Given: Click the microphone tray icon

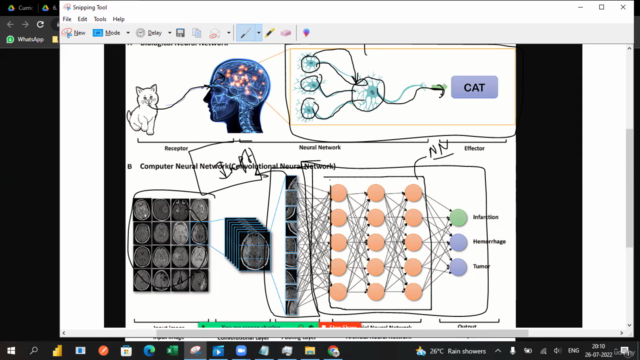Looking at the screenshot, I should [513, 351].
